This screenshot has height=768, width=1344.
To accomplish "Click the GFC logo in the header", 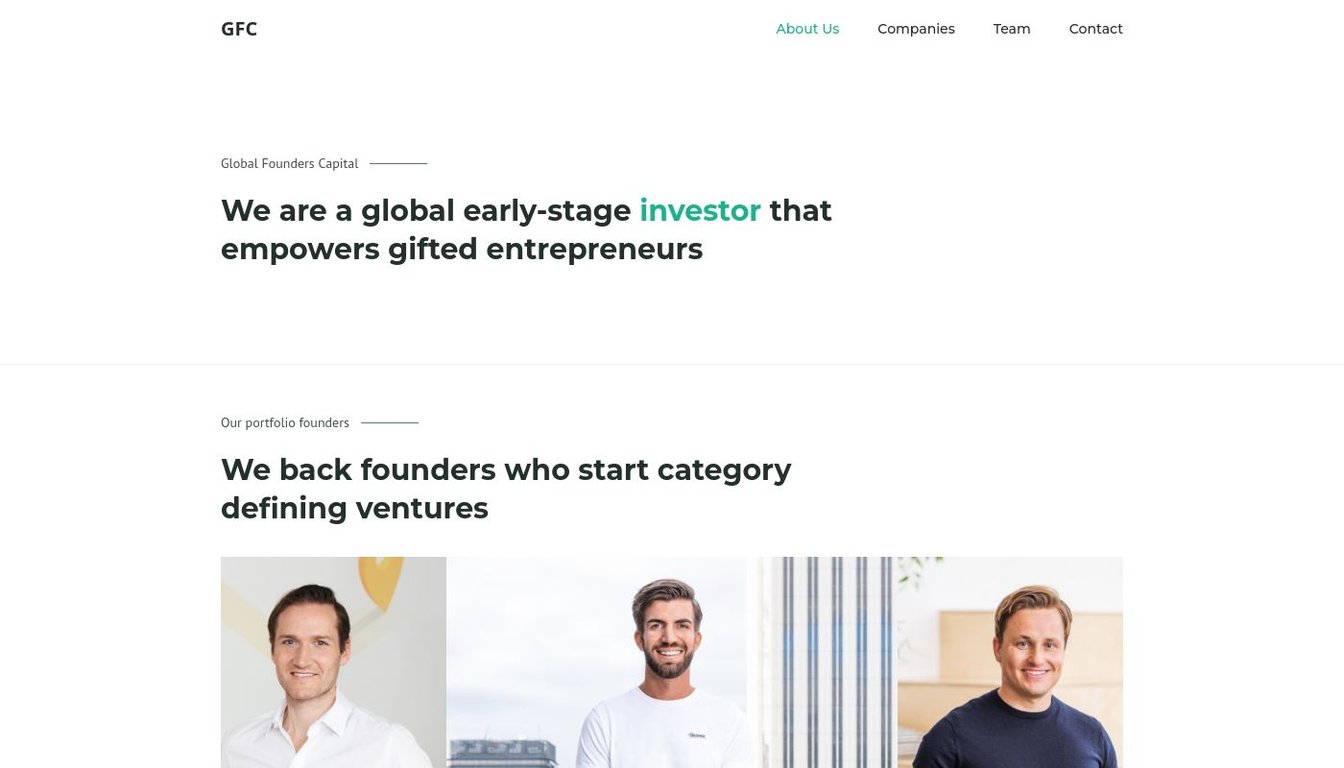I will (x=239, y=29).
